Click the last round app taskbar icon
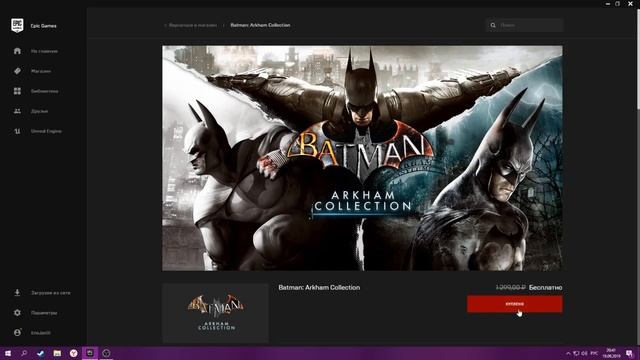The width and height of the screenshot is (640, 360). [106, 353]
